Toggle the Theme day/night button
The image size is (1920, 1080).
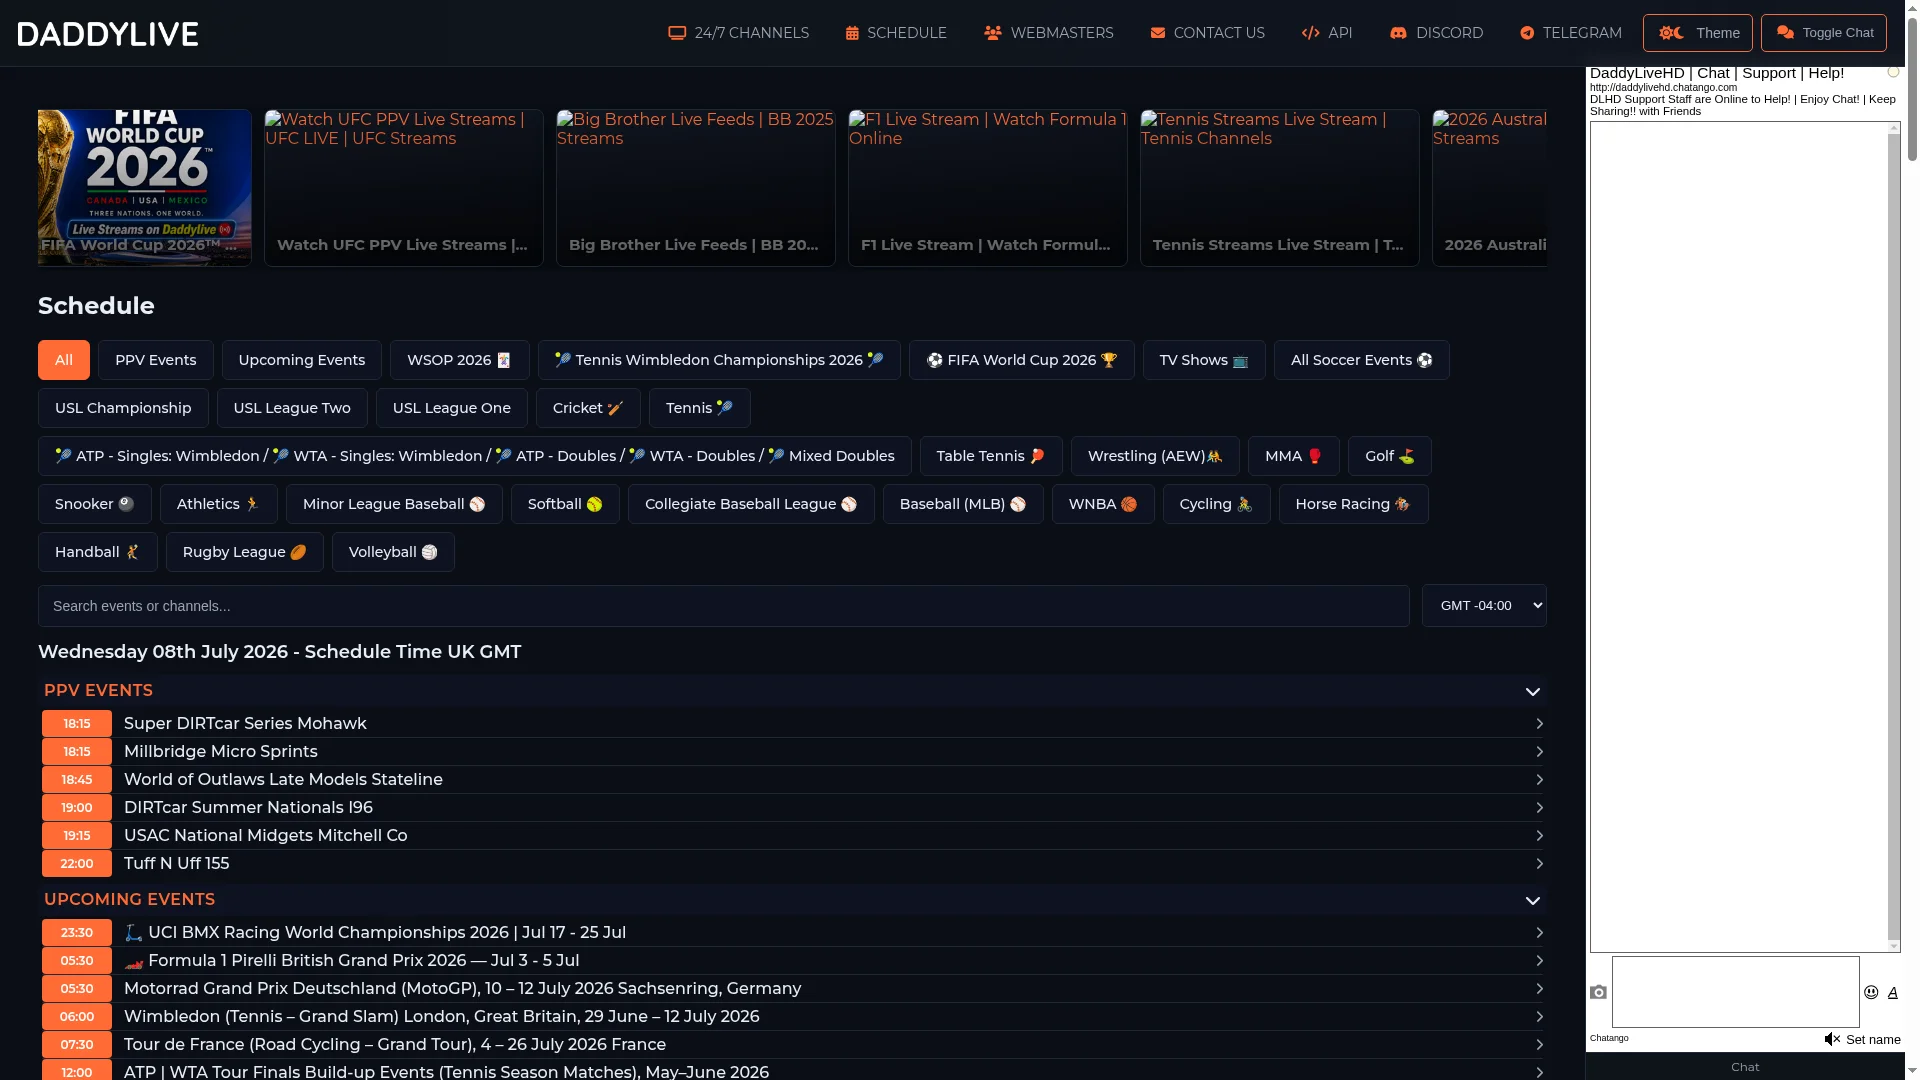point(1697,33)
